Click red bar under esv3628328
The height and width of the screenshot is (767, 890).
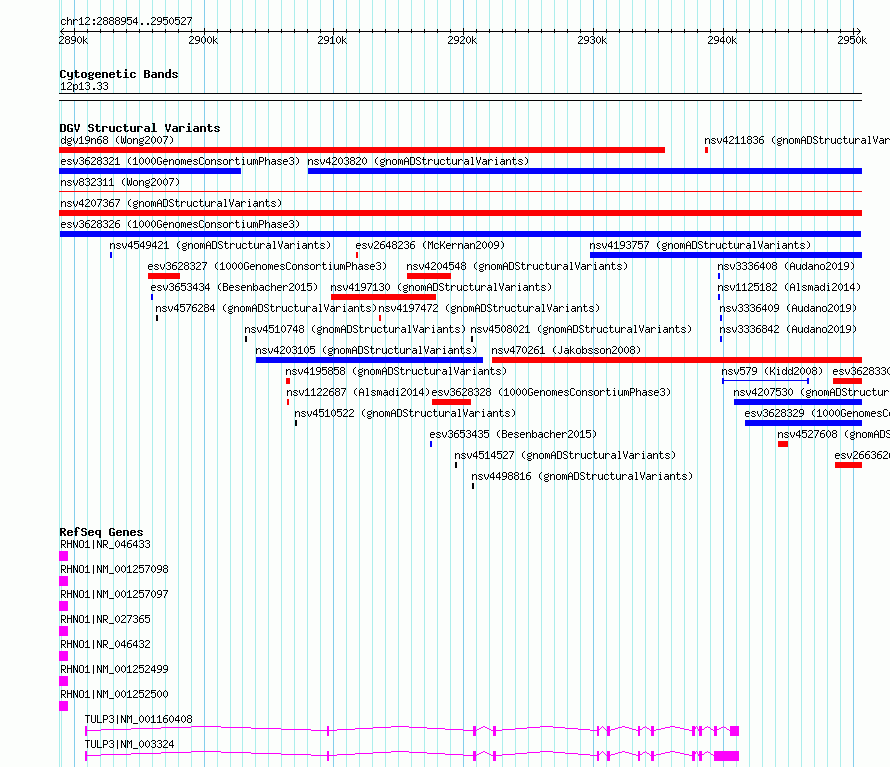(x=452, y=403)
